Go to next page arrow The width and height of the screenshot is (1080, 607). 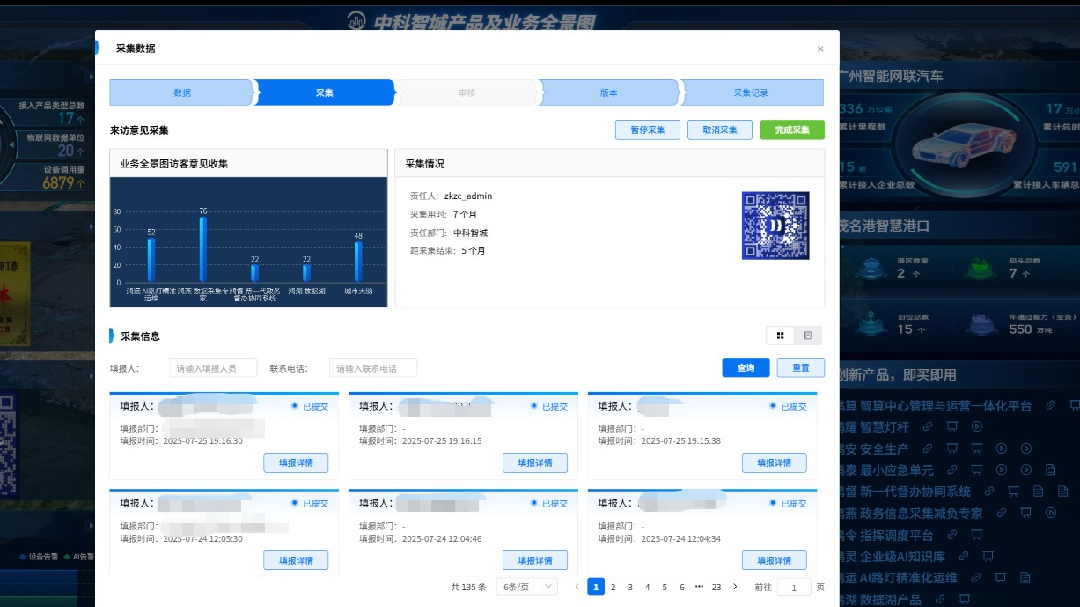click(736, 587)
